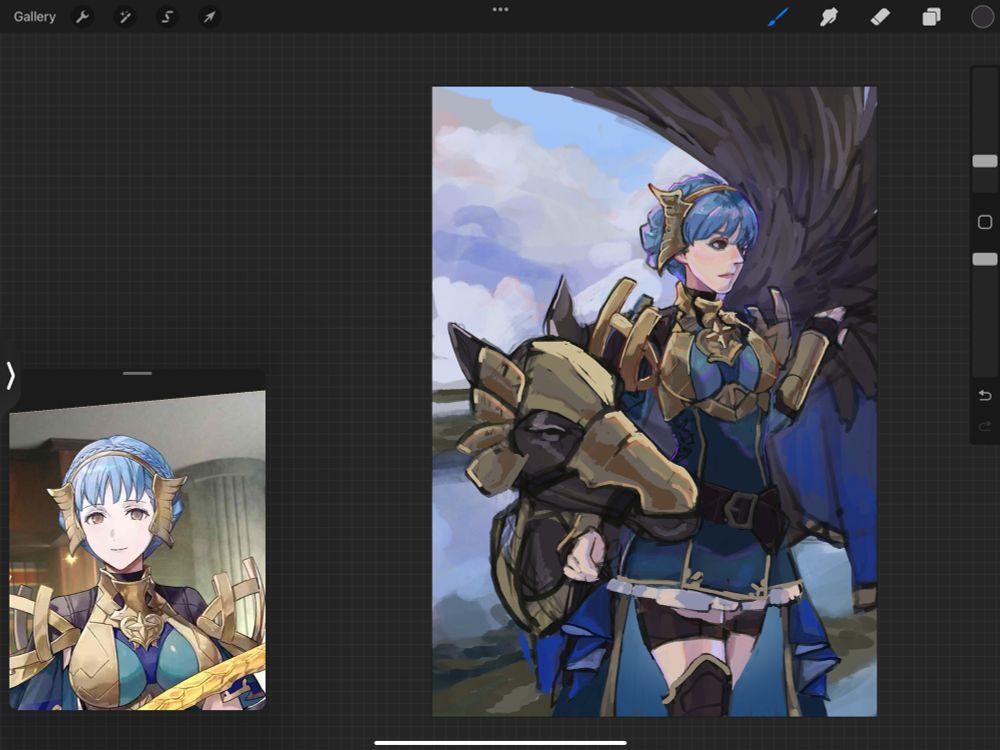Open the Adjustments magic wand menu
The image size is (1000, 750).
pos(124,17)
